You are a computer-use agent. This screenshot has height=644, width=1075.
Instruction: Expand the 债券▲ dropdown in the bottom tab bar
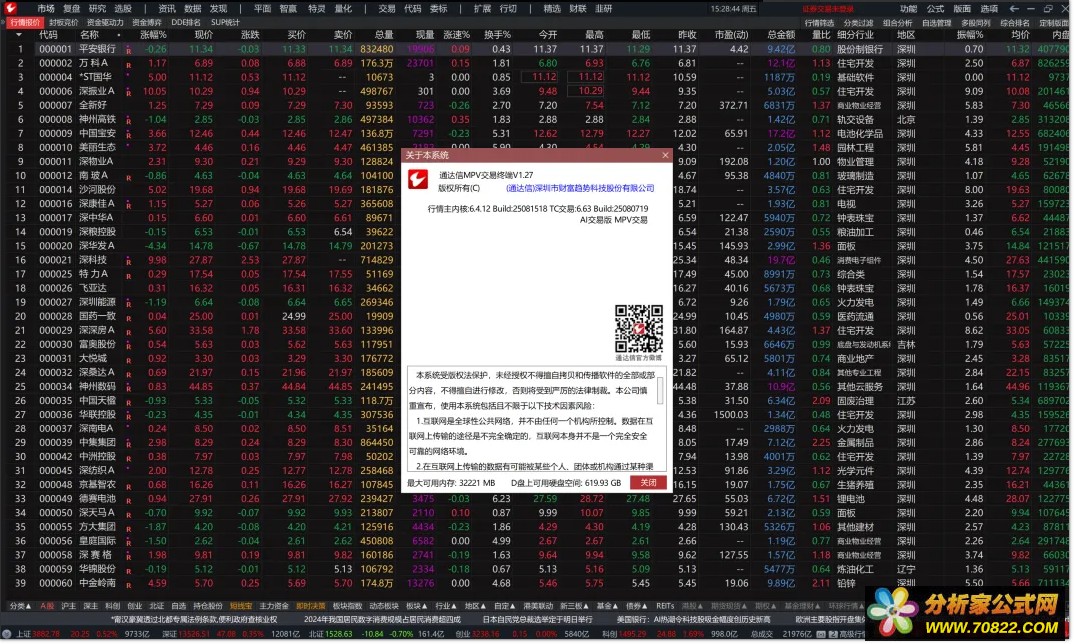(636, 606)
